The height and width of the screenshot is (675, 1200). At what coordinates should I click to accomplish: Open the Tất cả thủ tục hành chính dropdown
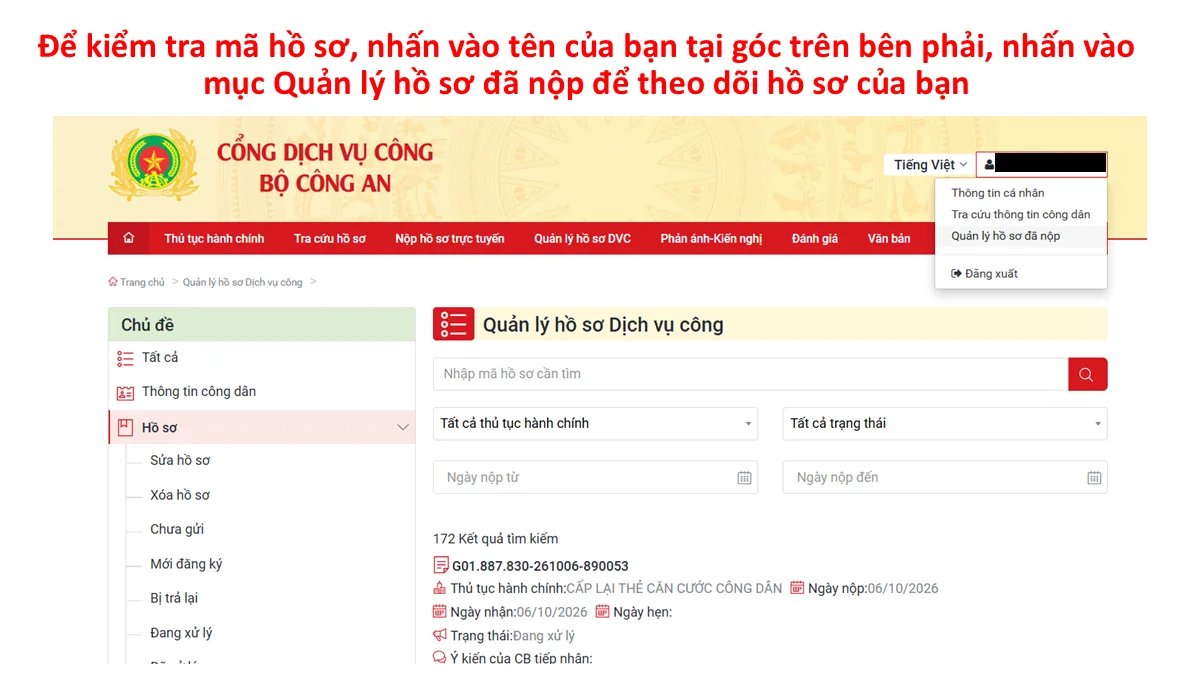pyautogui.click(x=595, y=424)
